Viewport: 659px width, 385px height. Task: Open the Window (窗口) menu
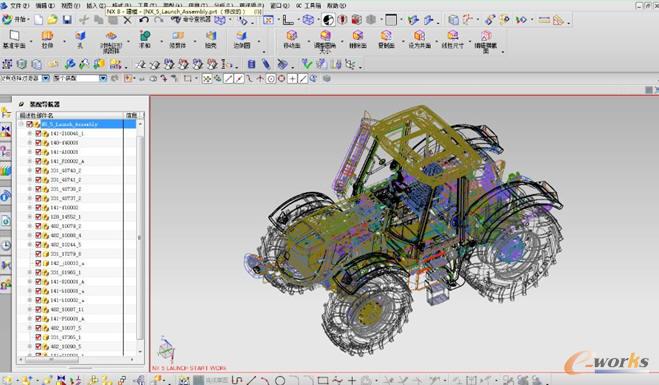point(279,5)
